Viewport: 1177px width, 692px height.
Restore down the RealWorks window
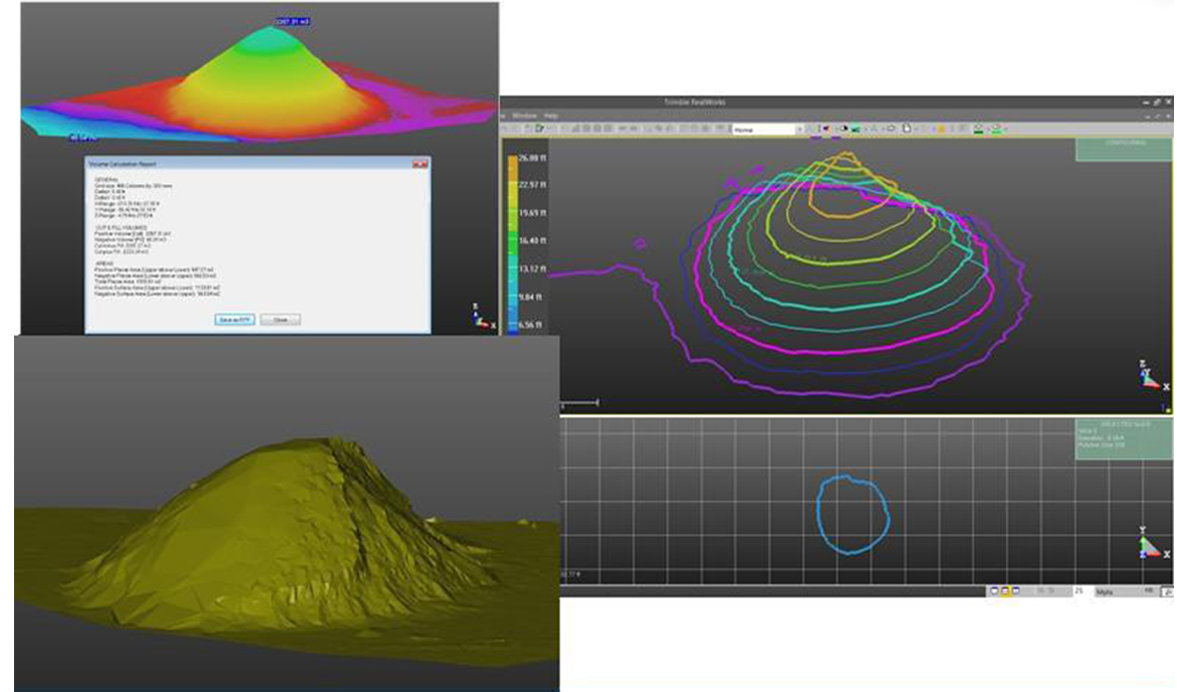point(1157,102)
